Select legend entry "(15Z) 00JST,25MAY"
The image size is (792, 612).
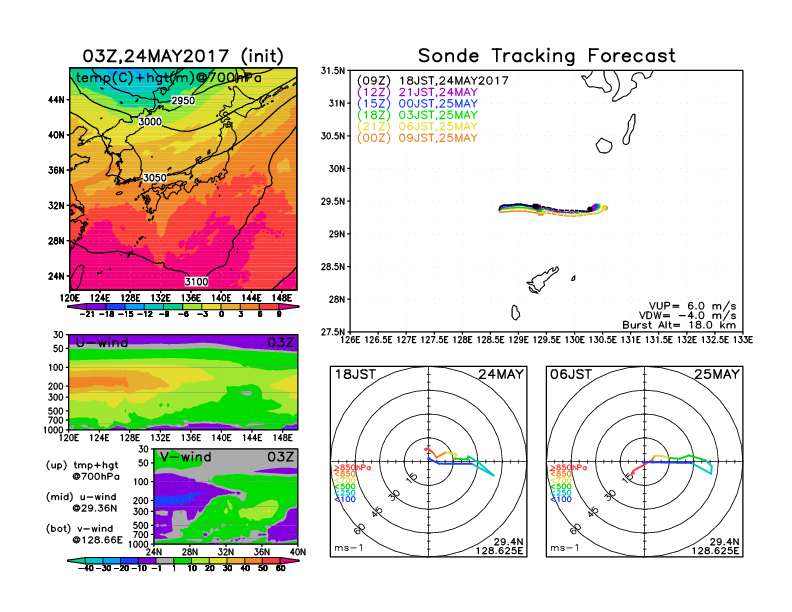tap(417, 104)
